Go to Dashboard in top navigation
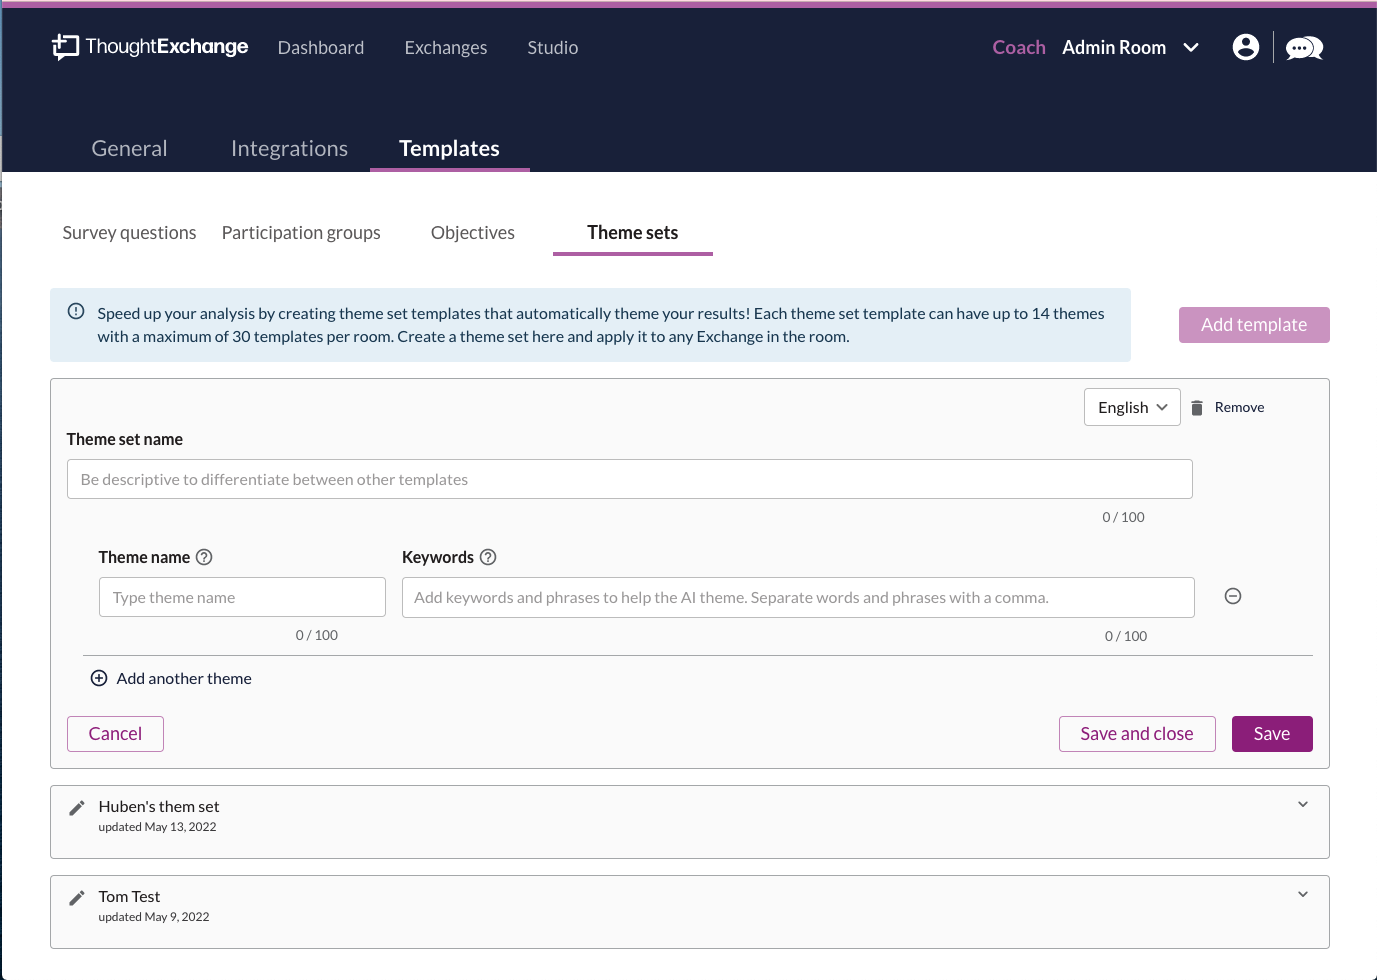Viewport: 1377px width, 980px height. pos(321,48)
